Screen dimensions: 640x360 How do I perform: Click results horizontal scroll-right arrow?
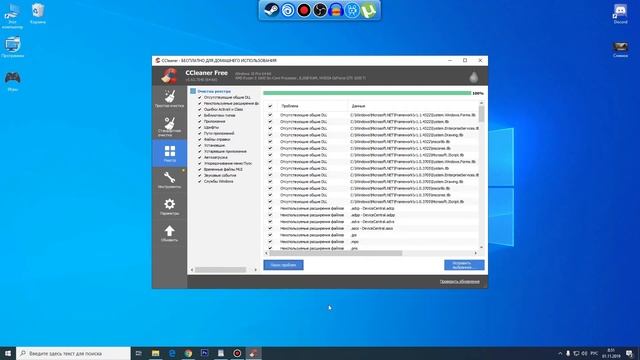pos(476,253)
